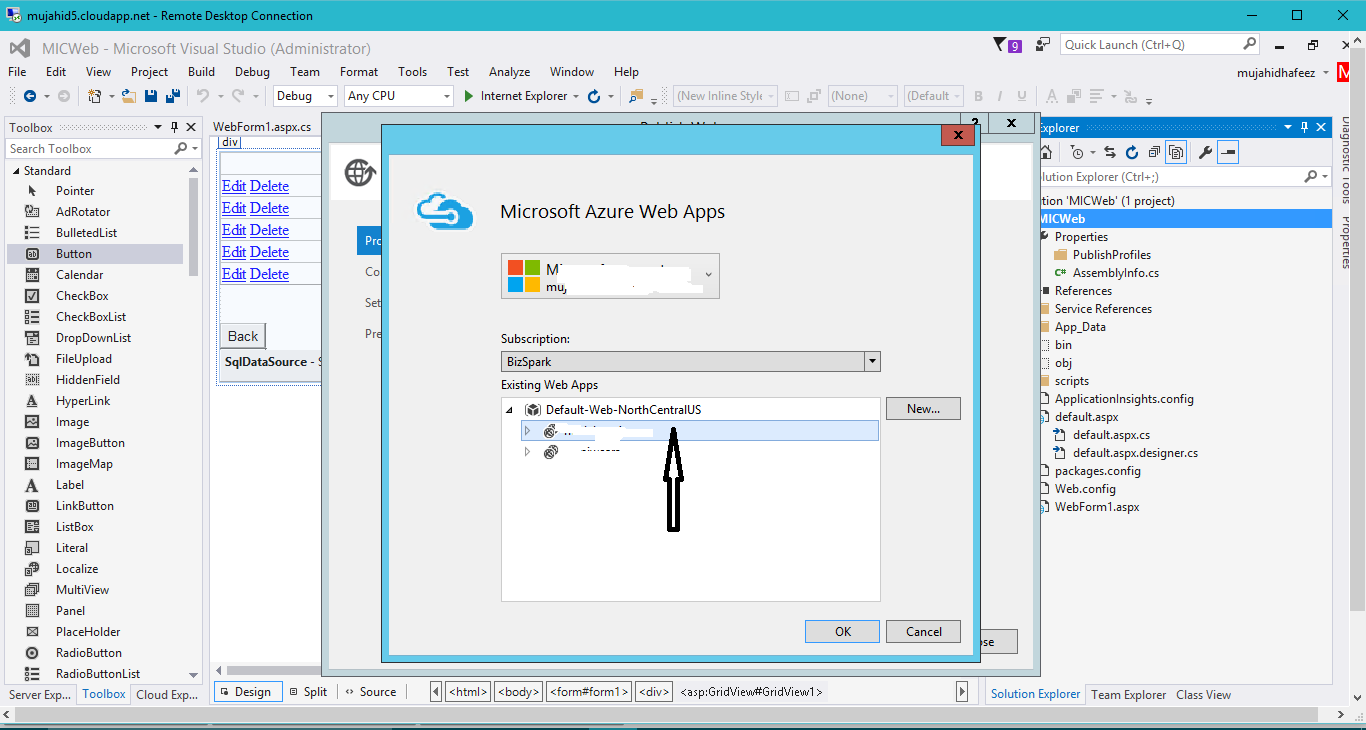Image resolution: width=1366 pixels, height=730 pixels.
Task: Click the Open File toolbar icon
Action: coord(129,96)
